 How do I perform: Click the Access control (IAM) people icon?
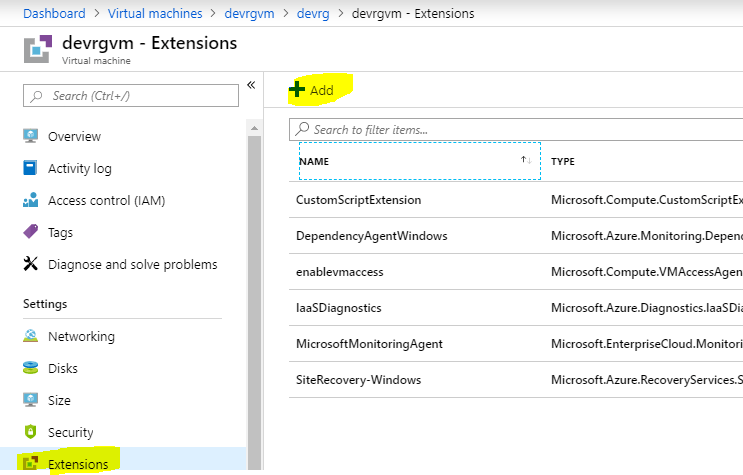point(30,200)
